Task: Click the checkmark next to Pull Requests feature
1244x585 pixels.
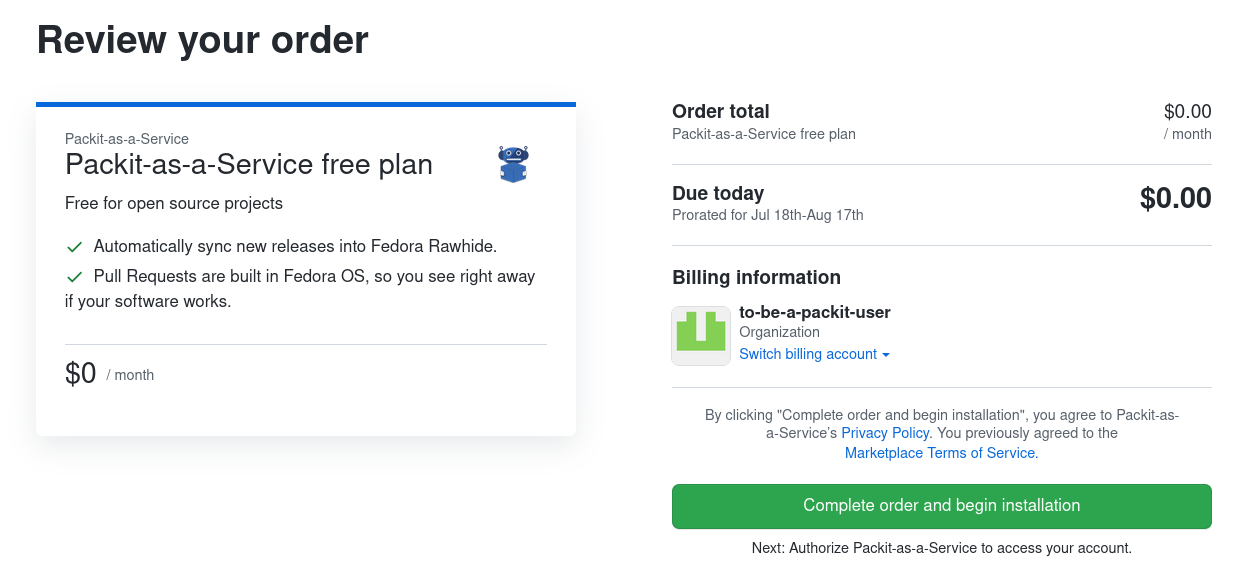Action: (74, 277)
